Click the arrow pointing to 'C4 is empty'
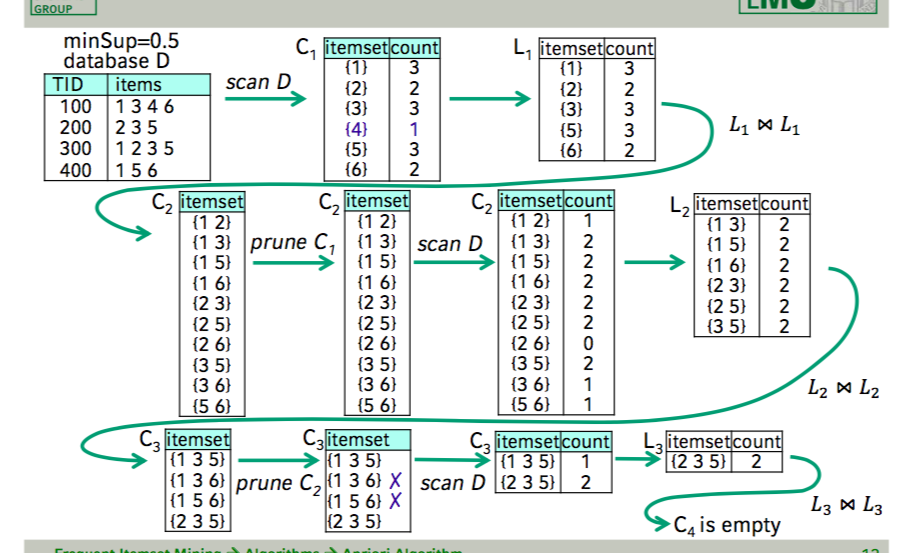The height and width of the screenshot is (553, 910). (655, 521)
